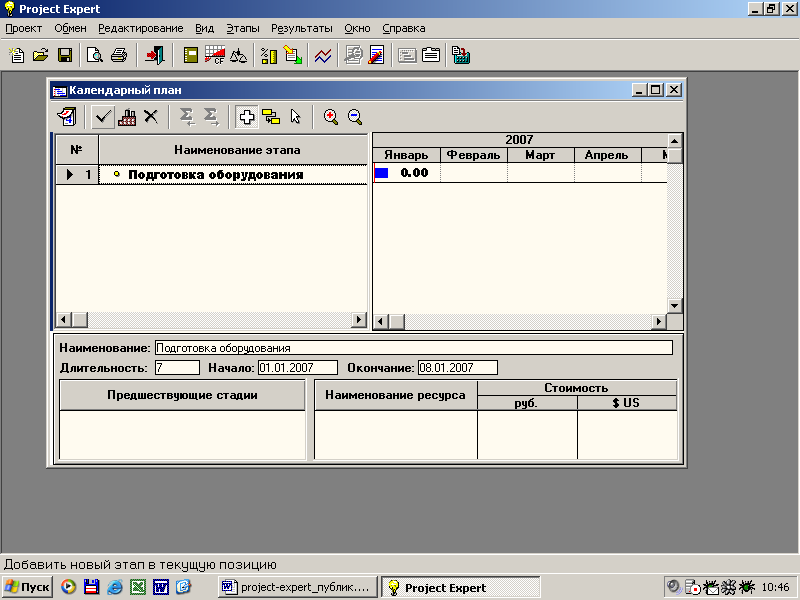800x600 pixels.
Task: Open the Вид menu
Action: click(x=205, y=29)
